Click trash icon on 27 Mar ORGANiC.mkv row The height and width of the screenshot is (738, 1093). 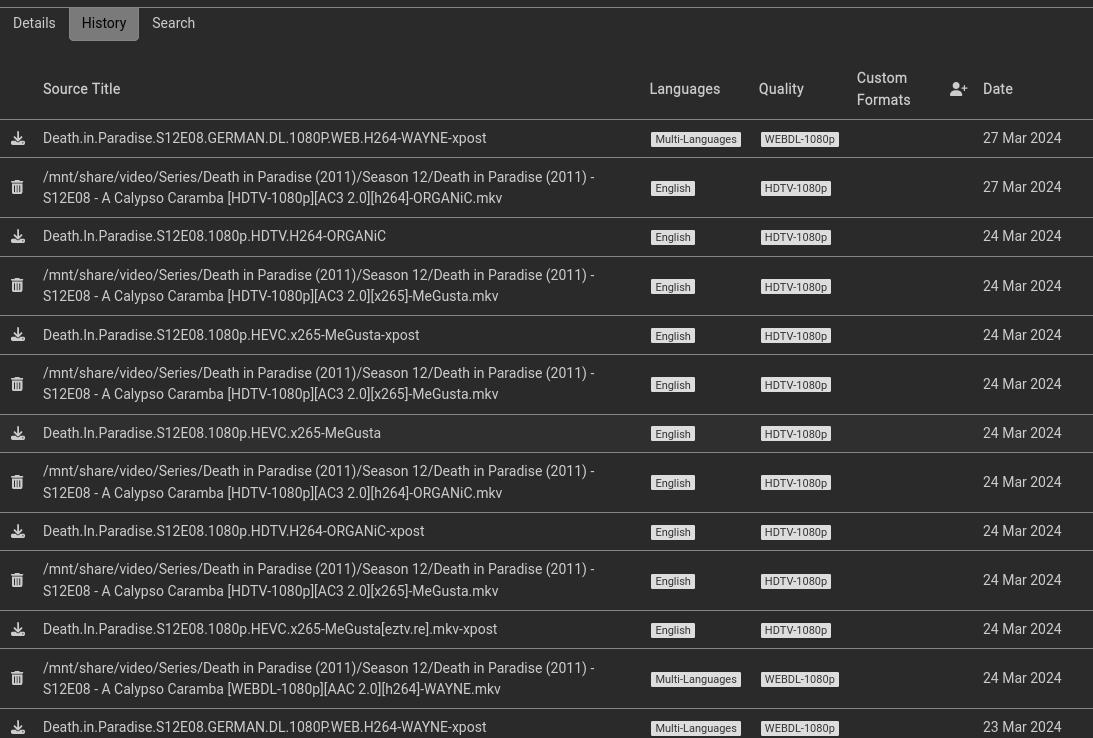(17, 187)
